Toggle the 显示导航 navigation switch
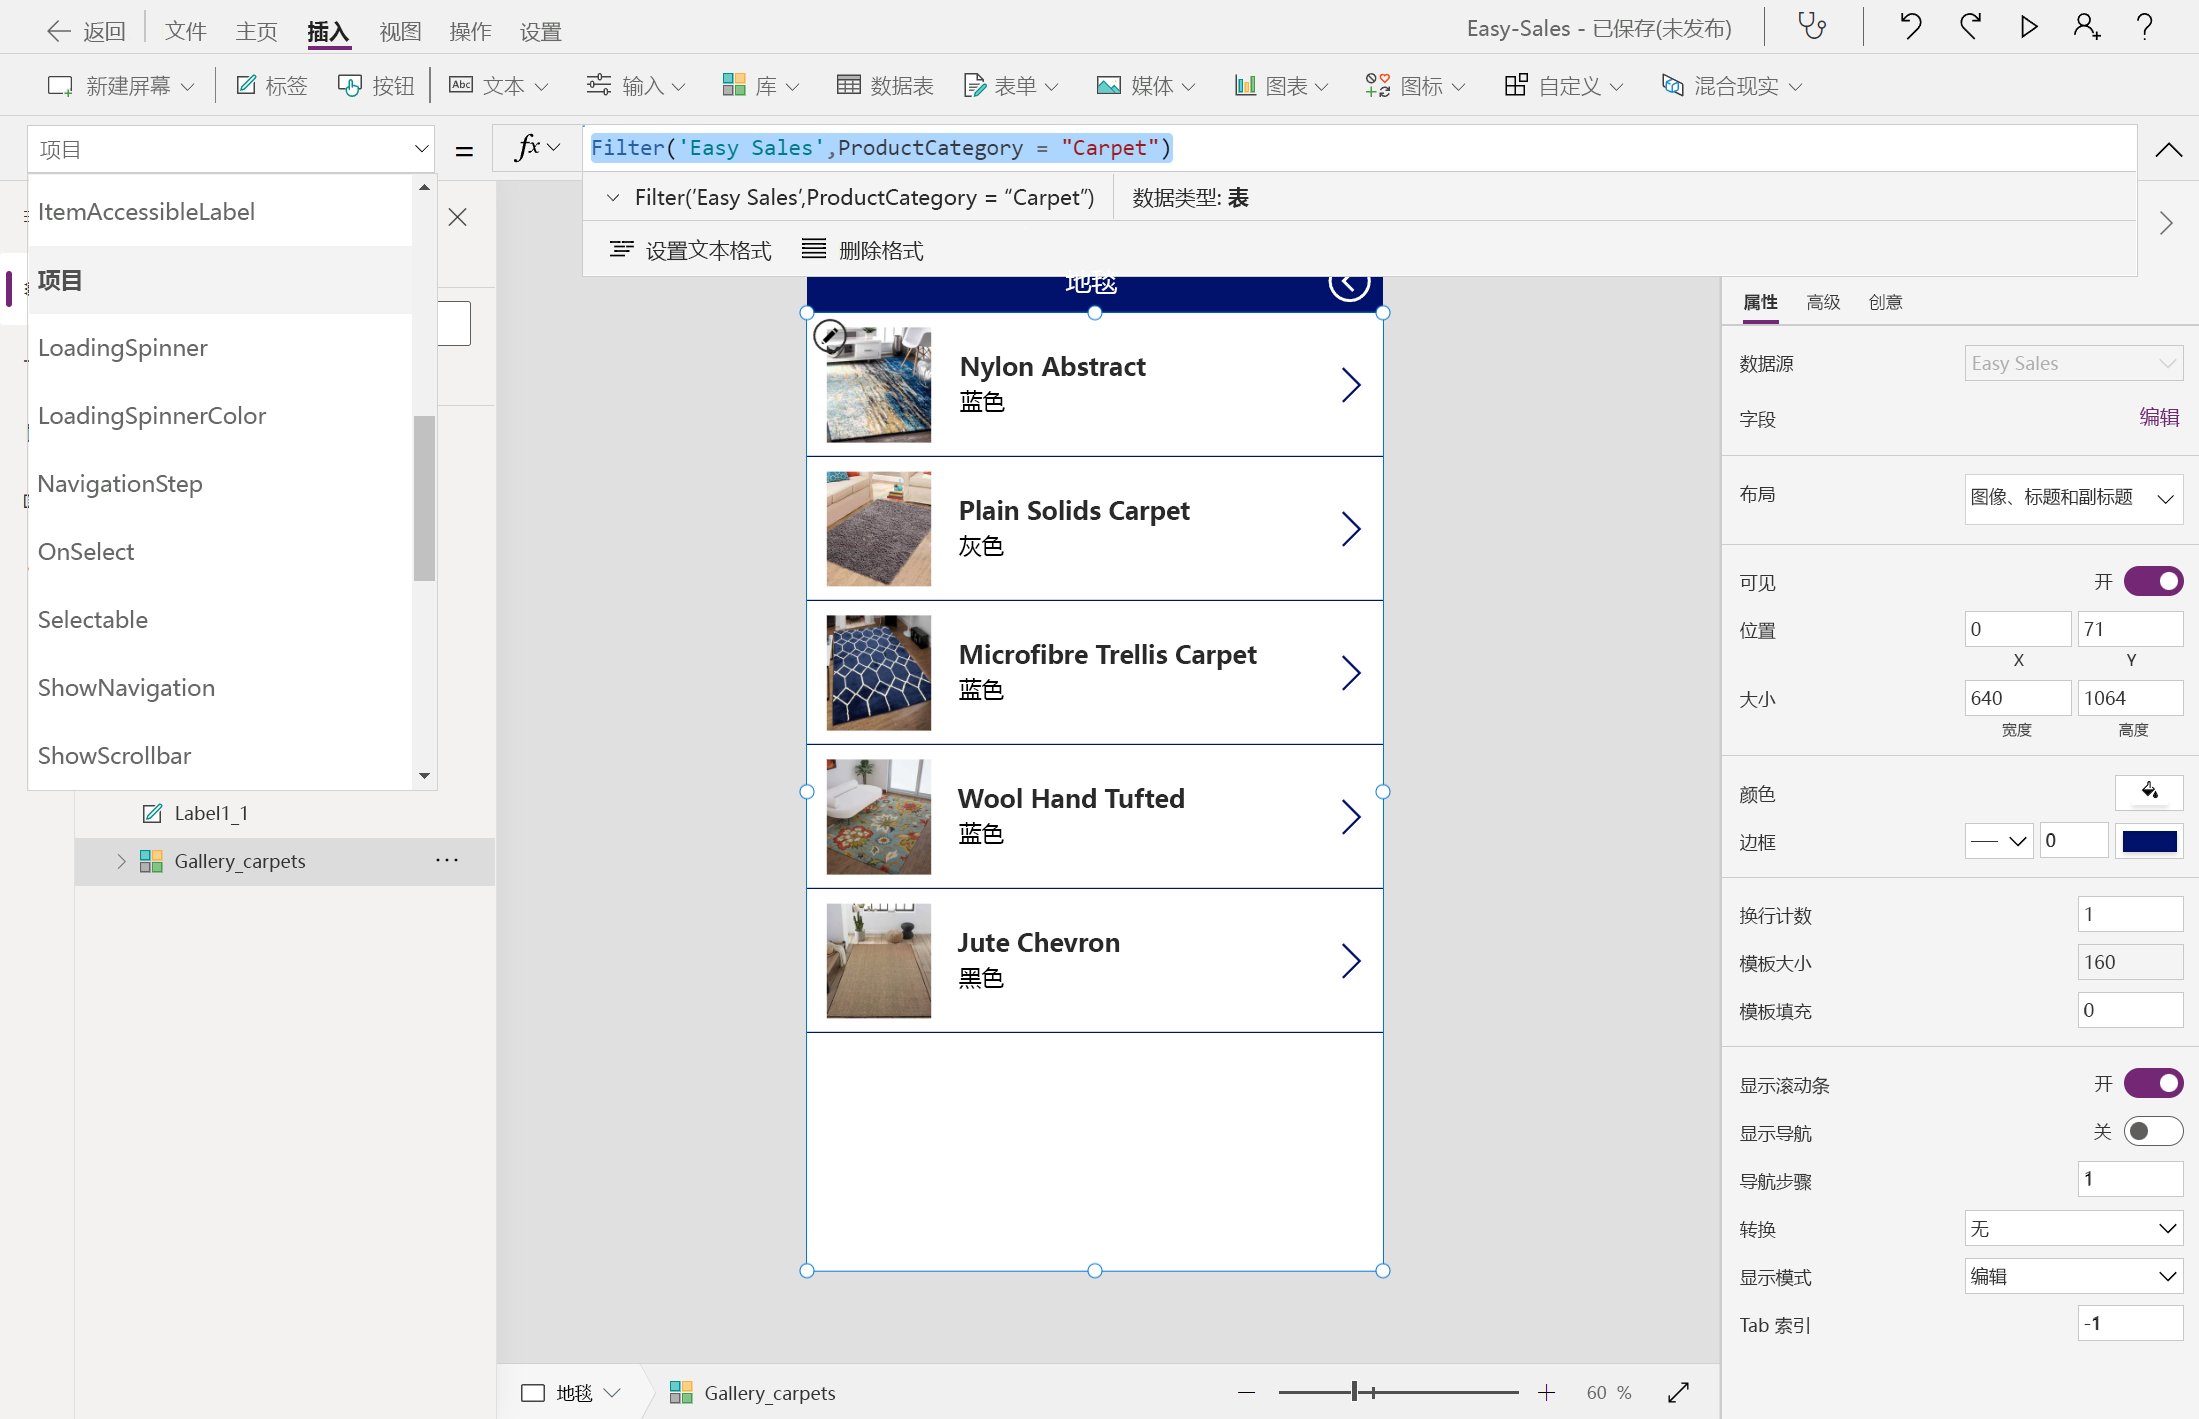 [x=2153, y=1131]
